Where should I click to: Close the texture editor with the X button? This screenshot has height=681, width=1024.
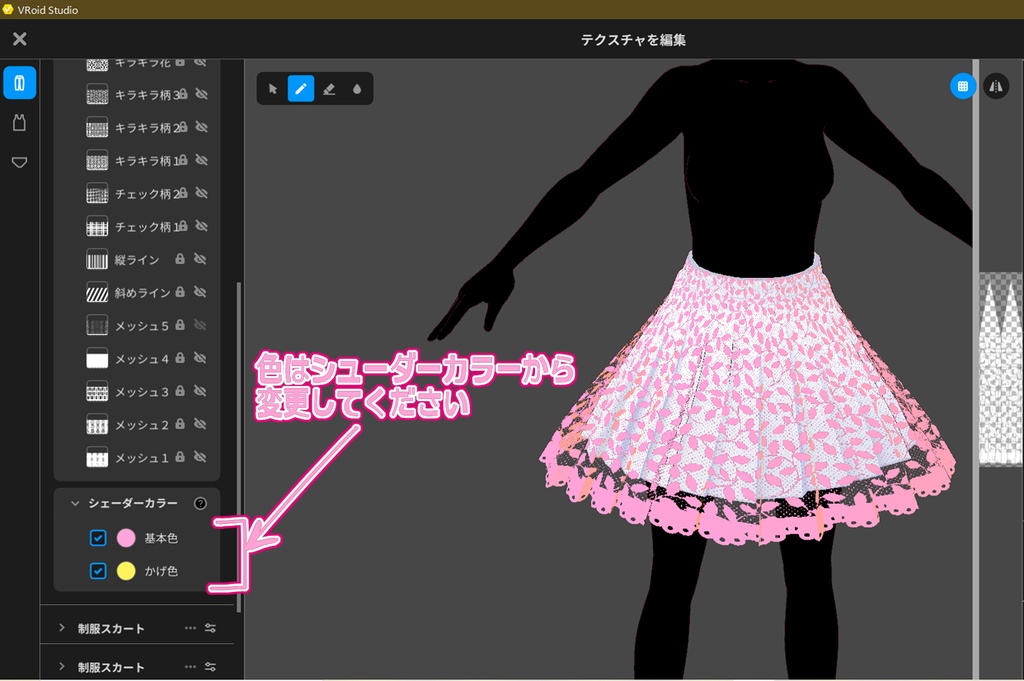click(x=18, y=39)
